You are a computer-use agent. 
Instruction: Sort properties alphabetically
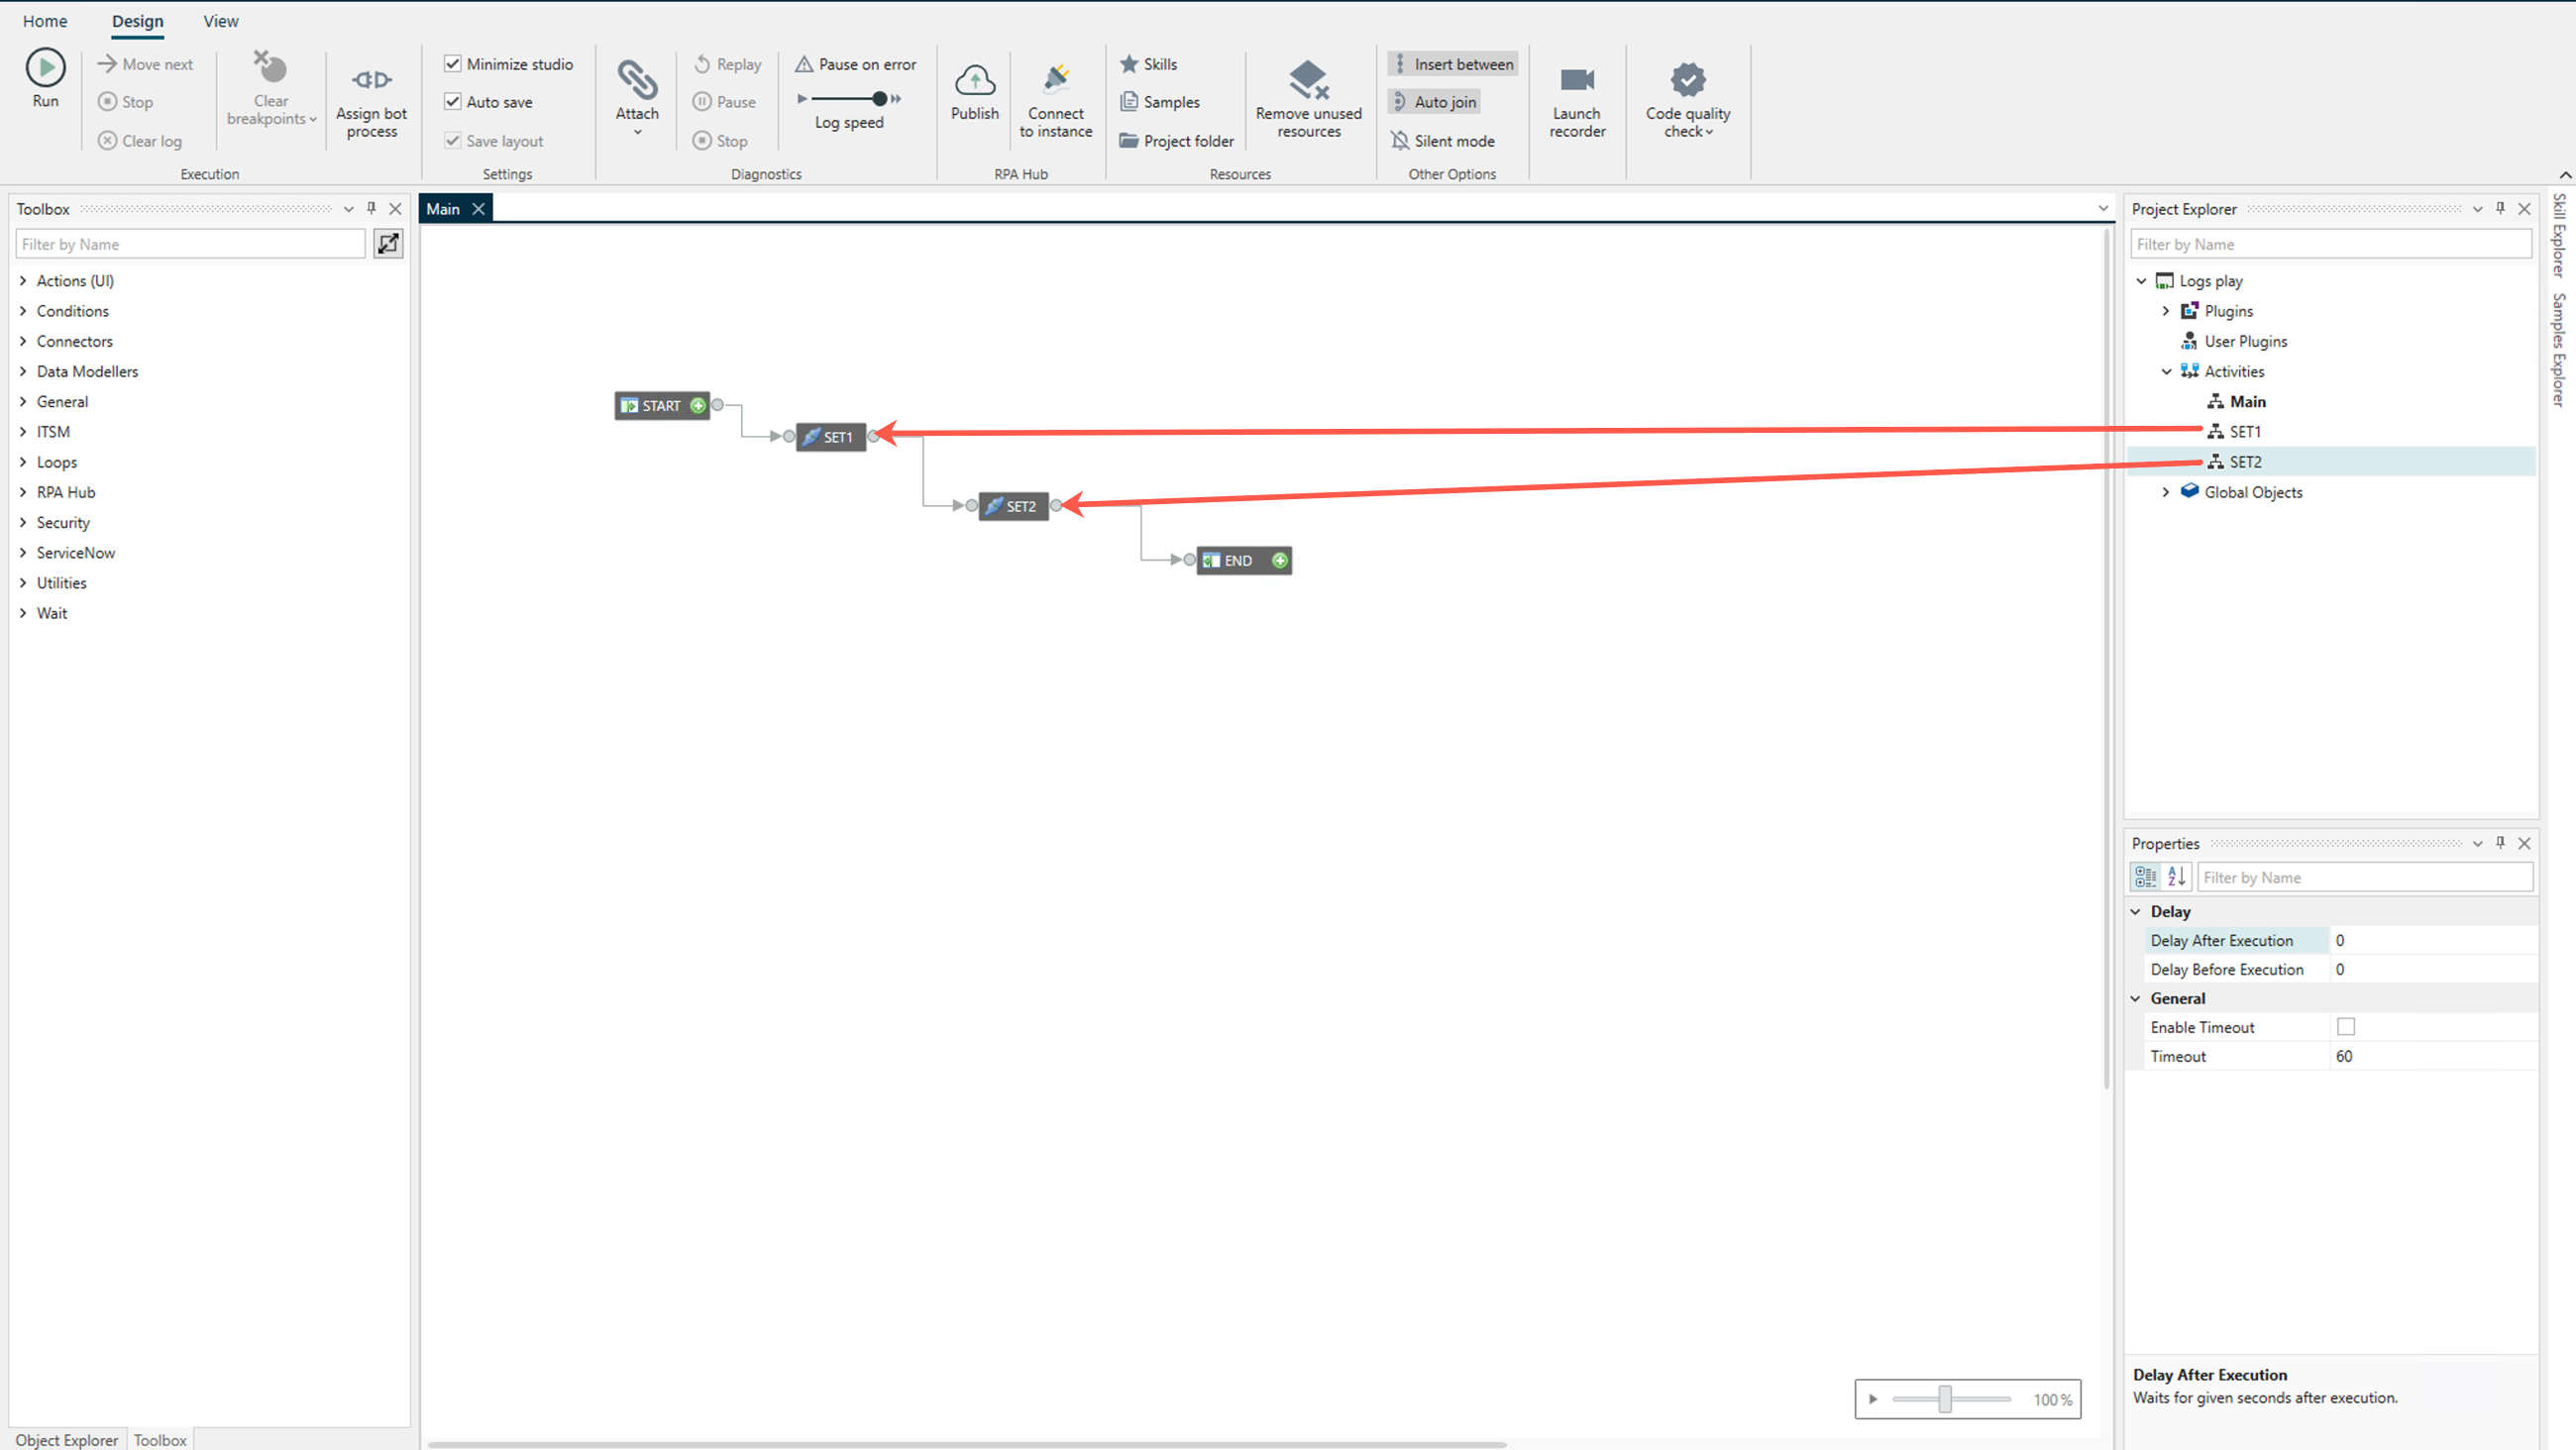(x=2176, y=877)
